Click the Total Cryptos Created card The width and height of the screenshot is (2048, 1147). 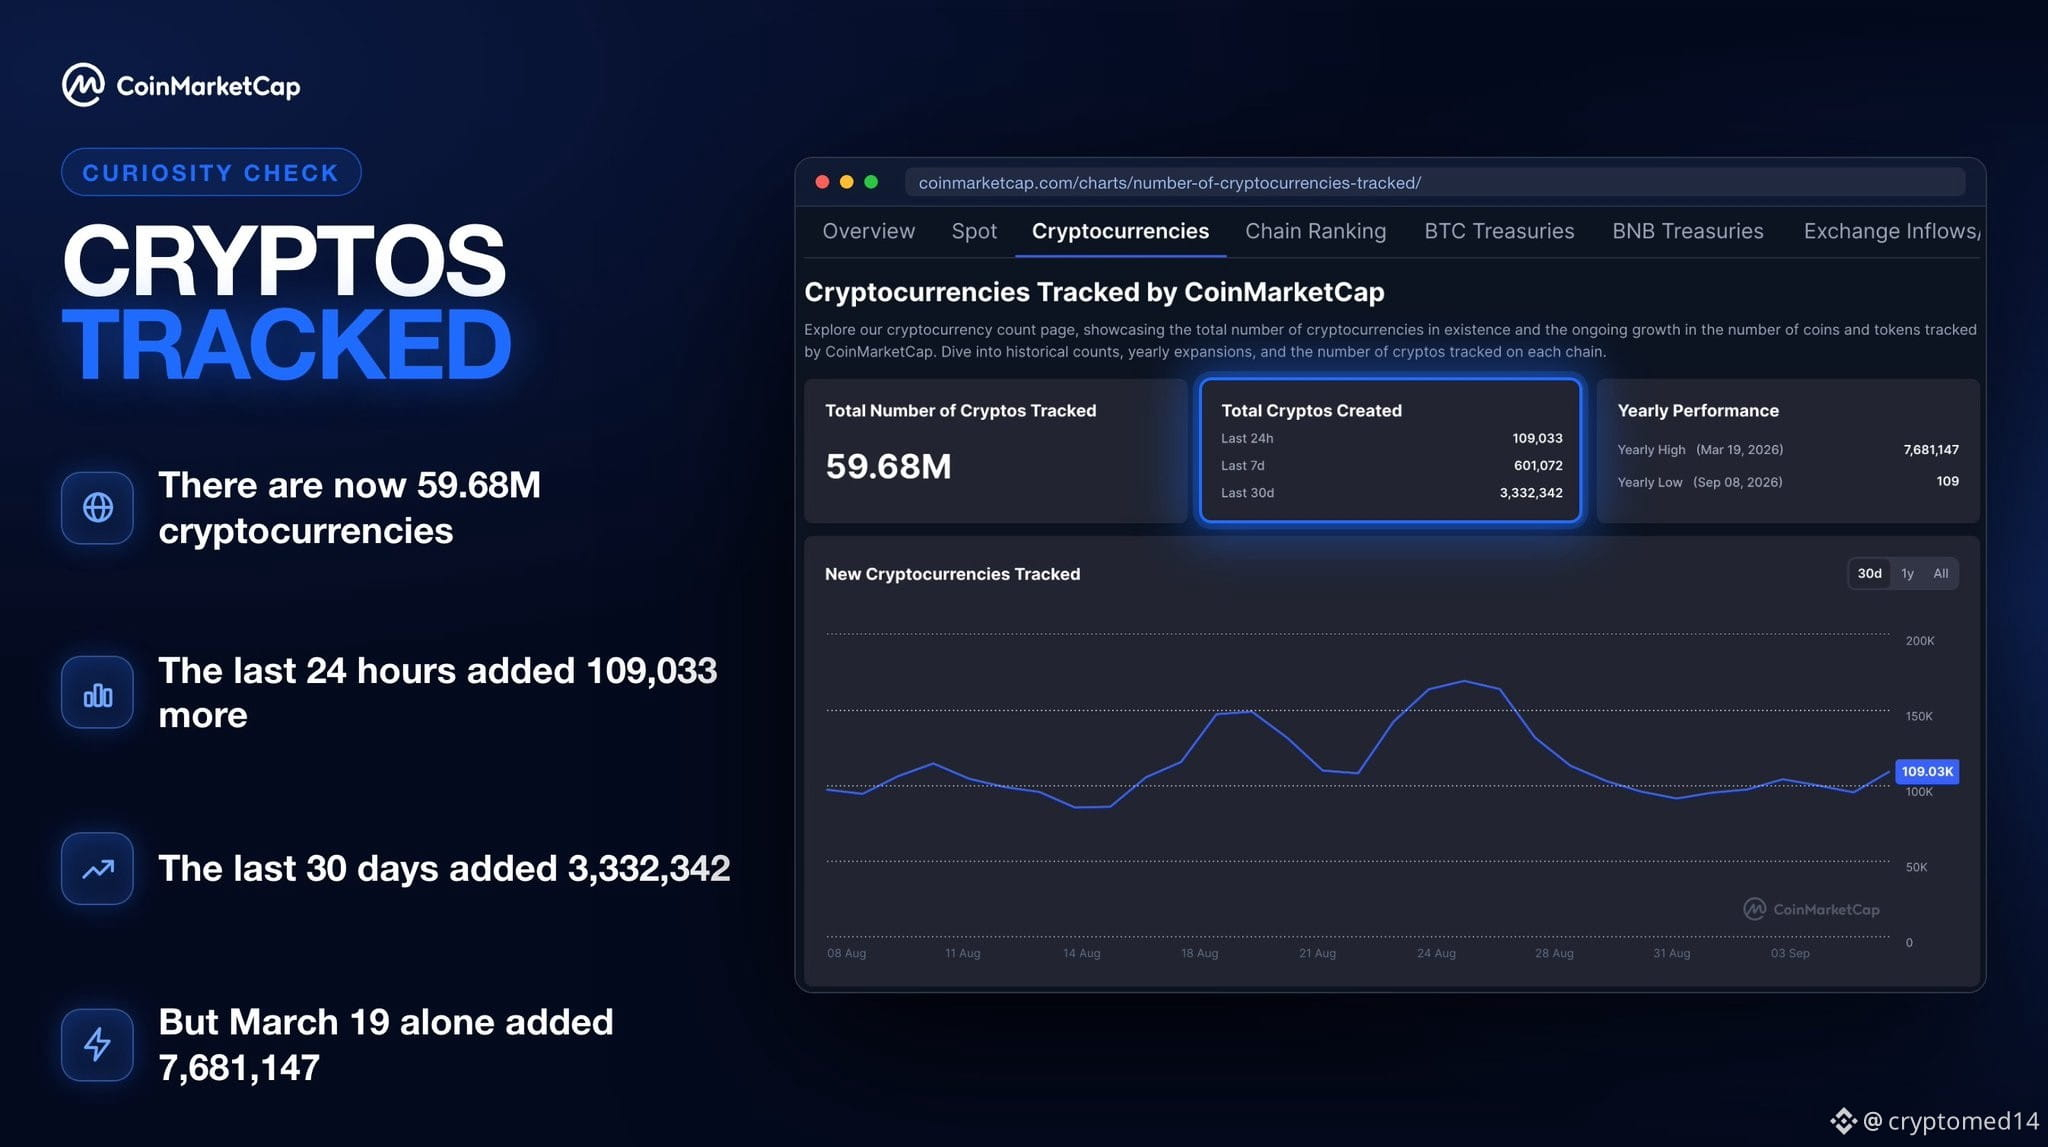point(1390,450)
